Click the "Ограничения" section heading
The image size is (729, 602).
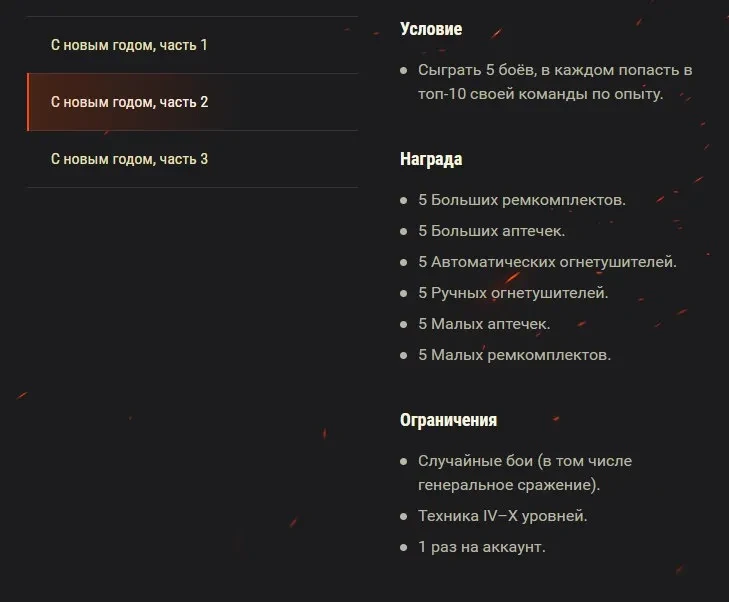[x=448, y=420]
